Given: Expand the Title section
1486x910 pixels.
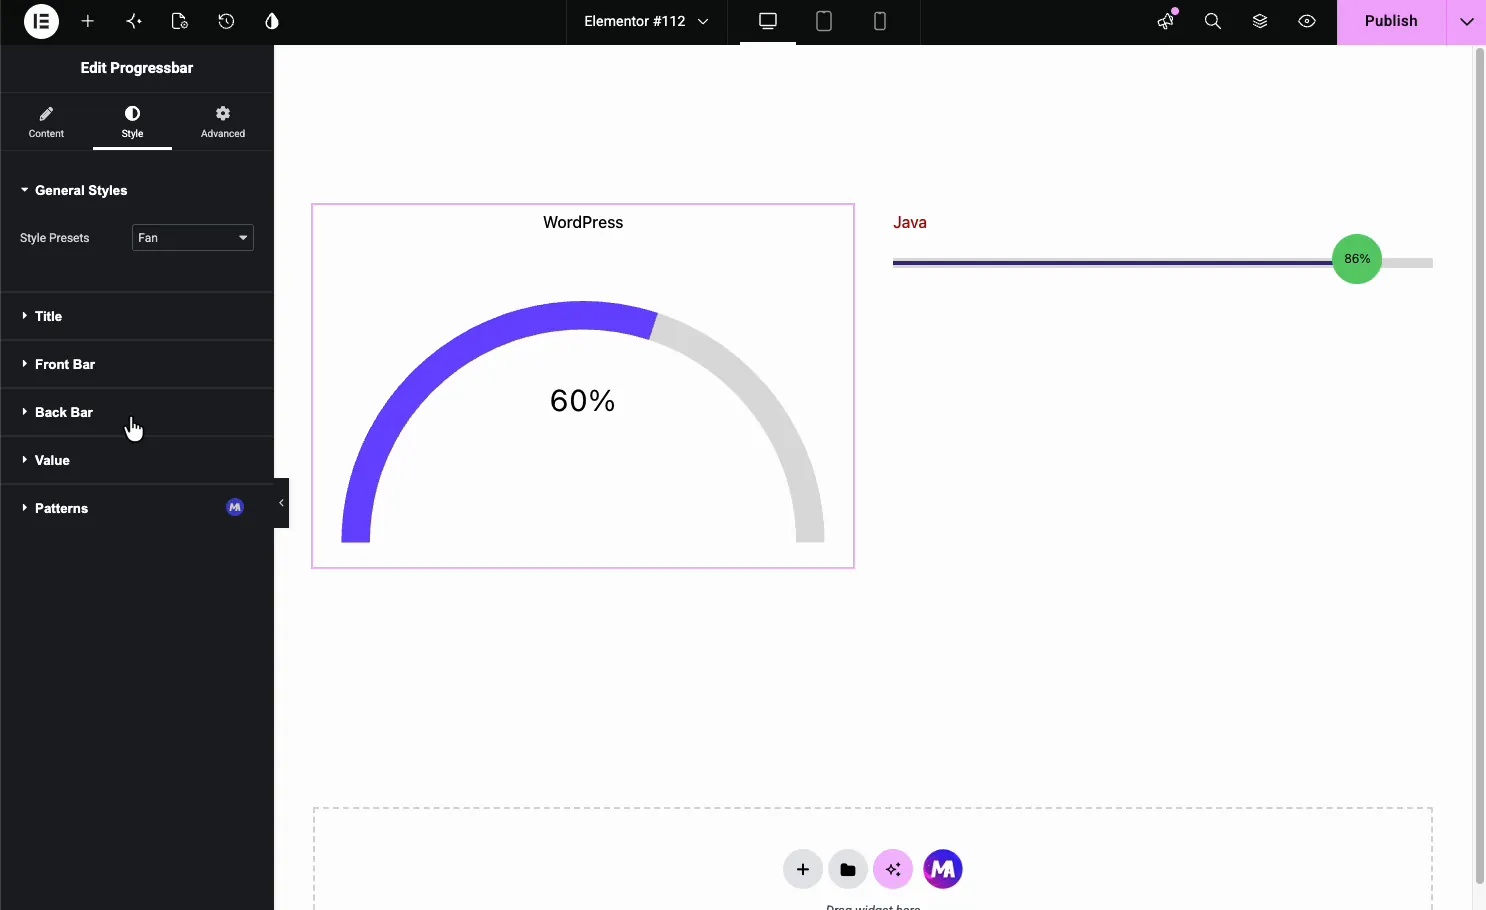Looking at the screenshot, I should click(137, 316).
